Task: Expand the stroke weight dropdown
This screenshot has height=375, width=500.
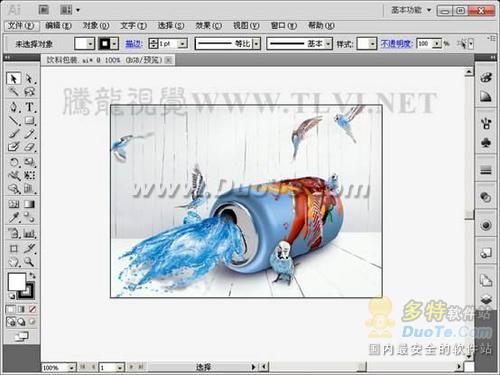Action: tap(182, 44)
